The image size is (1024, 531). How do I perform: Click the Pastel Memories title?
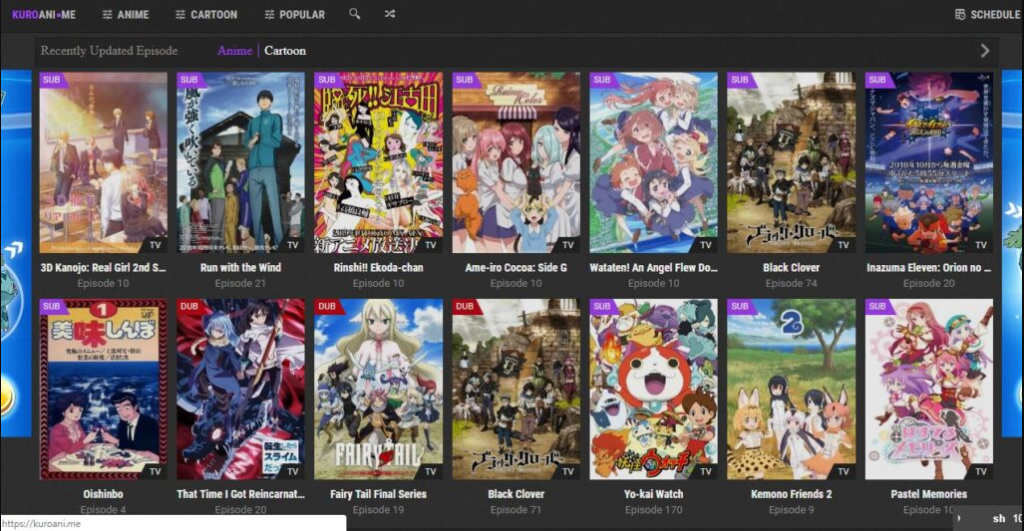[929, 494]
